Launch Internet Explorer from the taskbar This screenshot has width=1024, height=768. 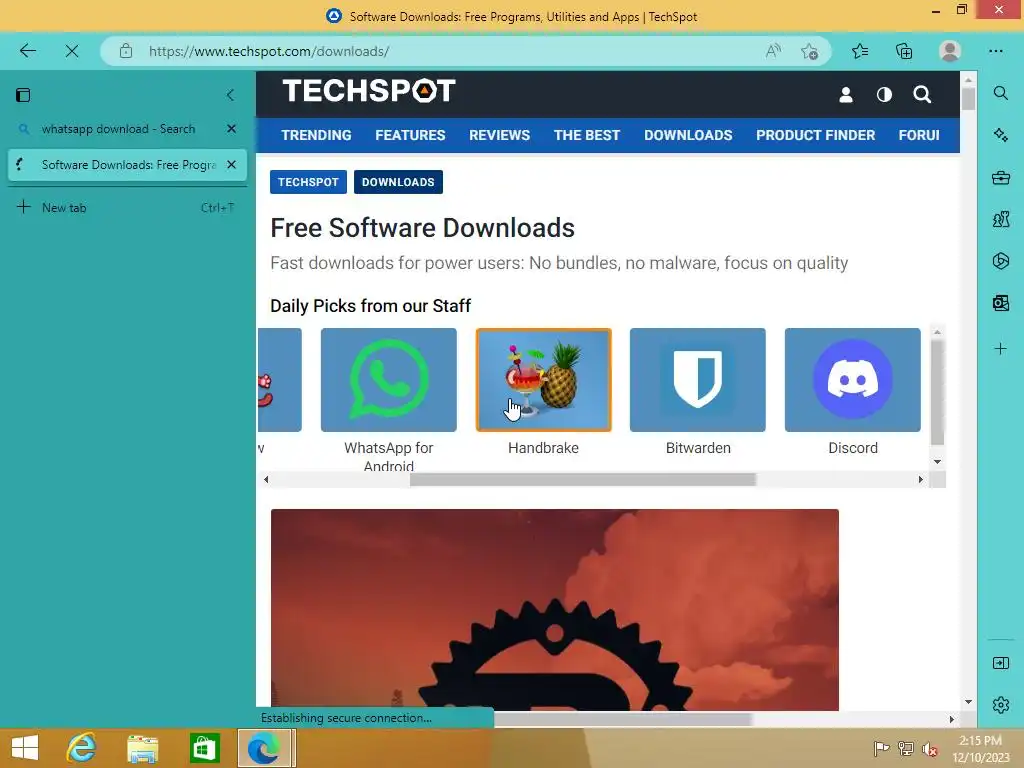point(82,748)
